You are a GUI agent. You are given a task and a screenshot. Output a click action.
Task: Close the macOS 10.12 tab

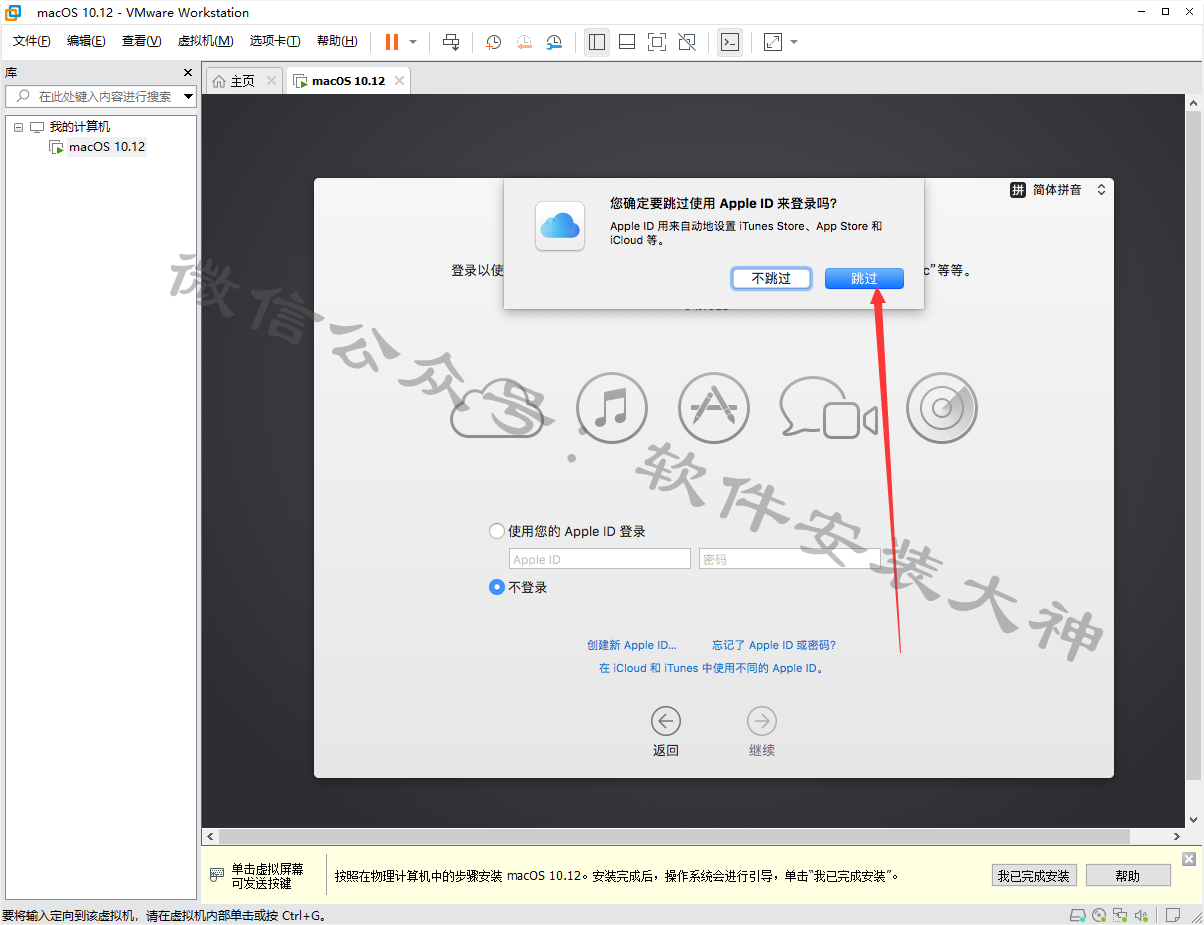pyautogui.click(x=399, y=80)
